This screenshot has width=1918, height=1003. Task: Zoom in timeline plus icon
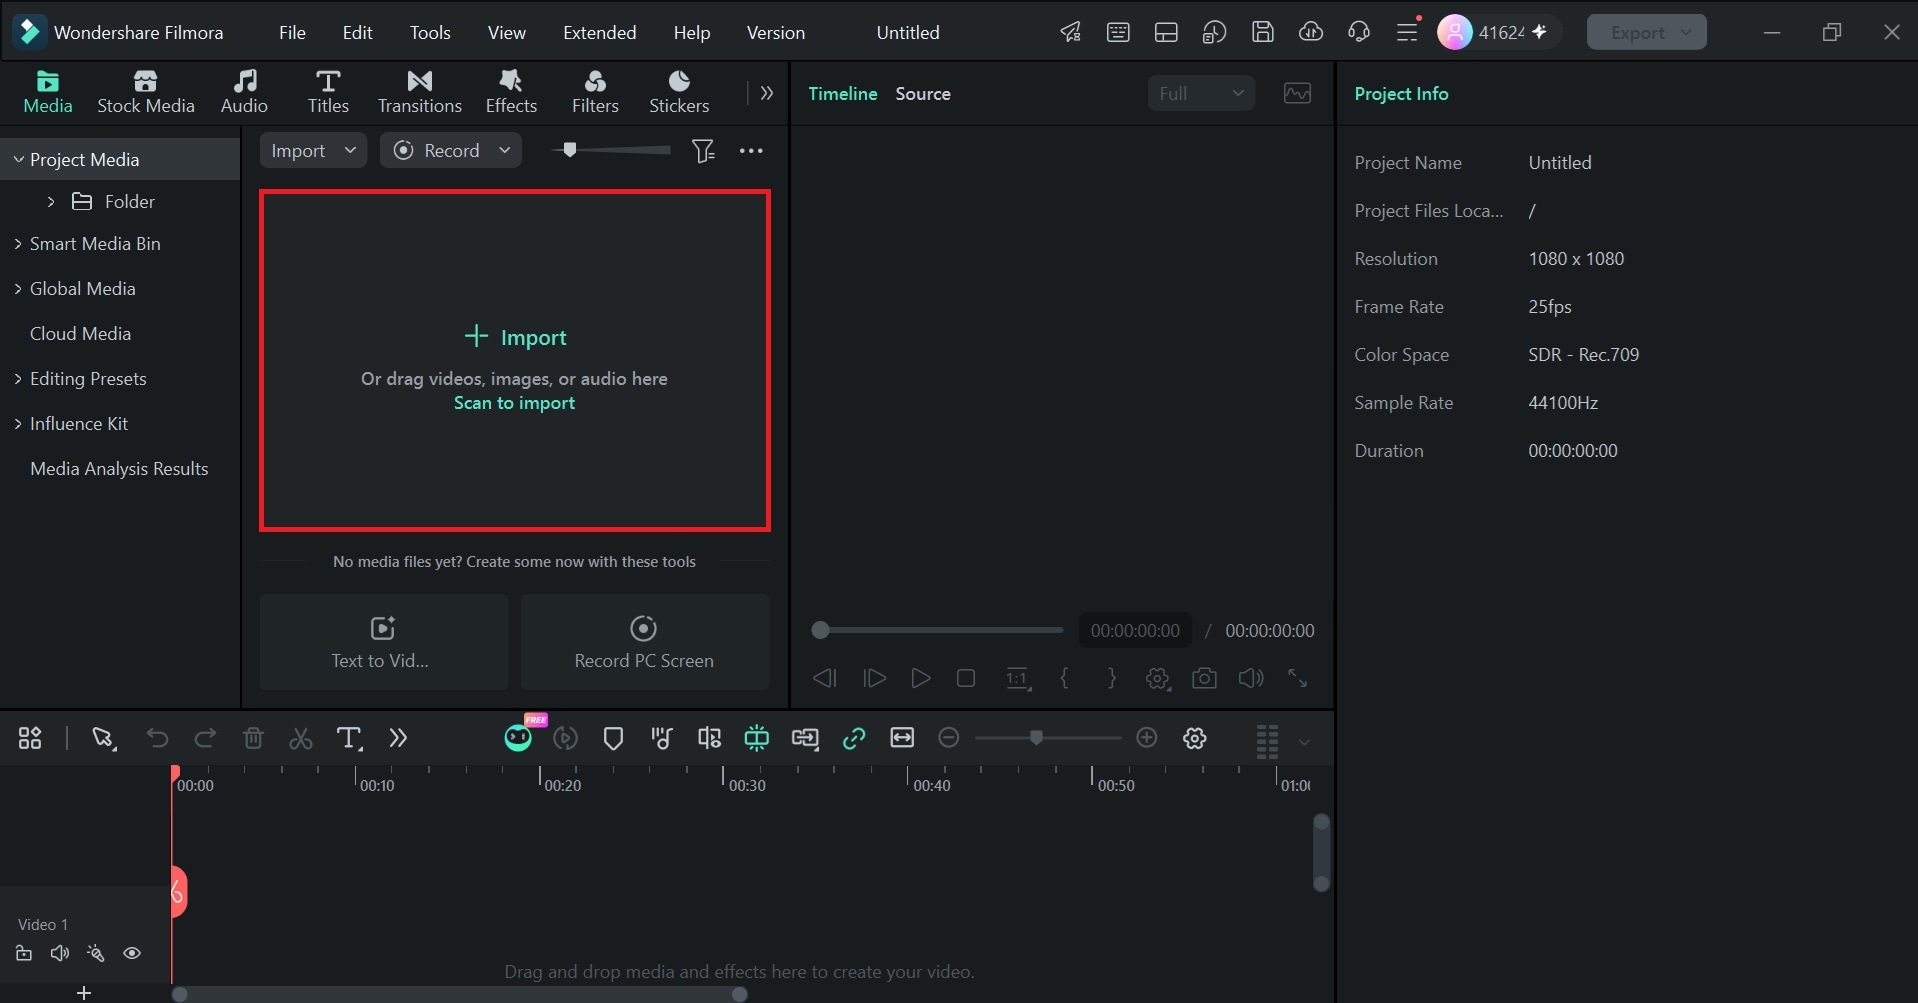point(1147,738)
